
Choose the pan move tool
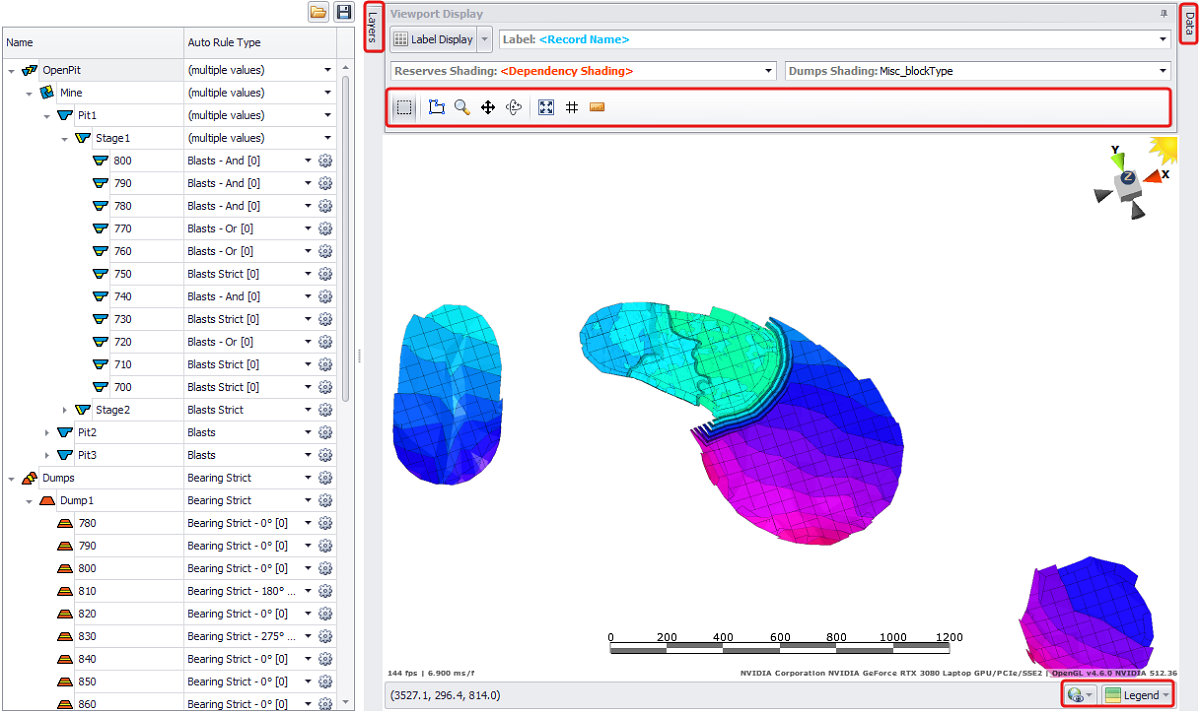(488, 107)
